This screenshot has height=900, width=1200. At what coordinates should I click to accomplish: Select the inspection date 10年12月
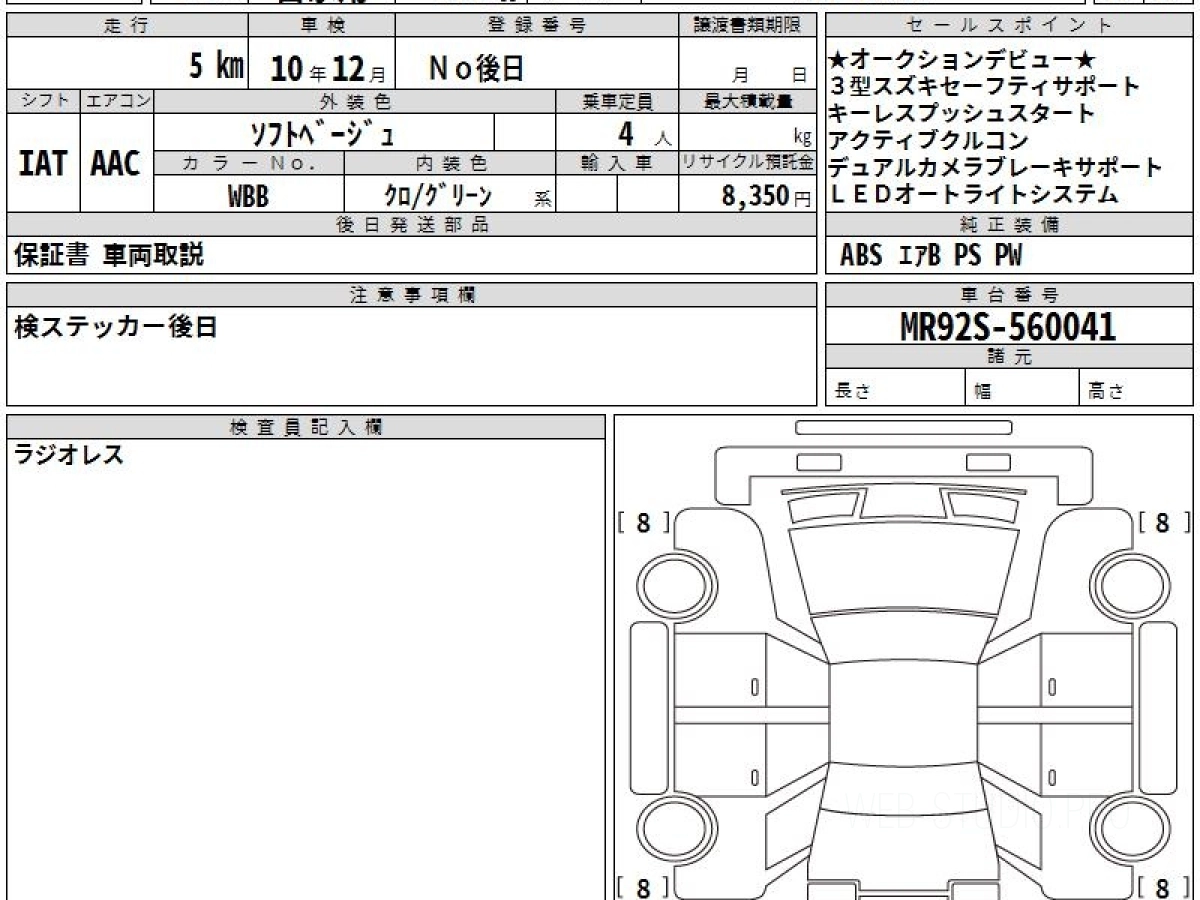[x=328, y=69]
